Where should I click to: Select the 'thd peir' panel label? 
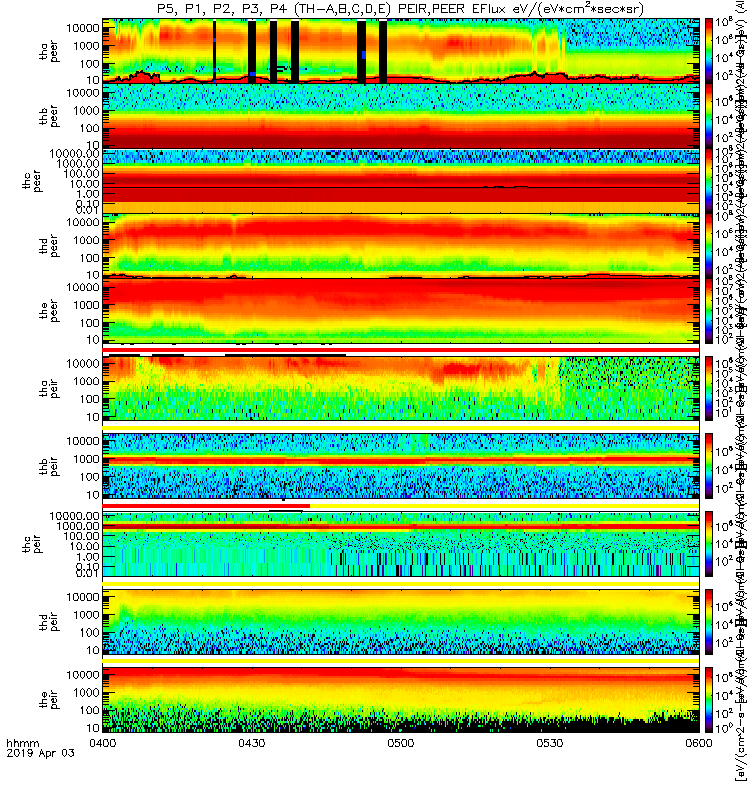coord(49,622)
